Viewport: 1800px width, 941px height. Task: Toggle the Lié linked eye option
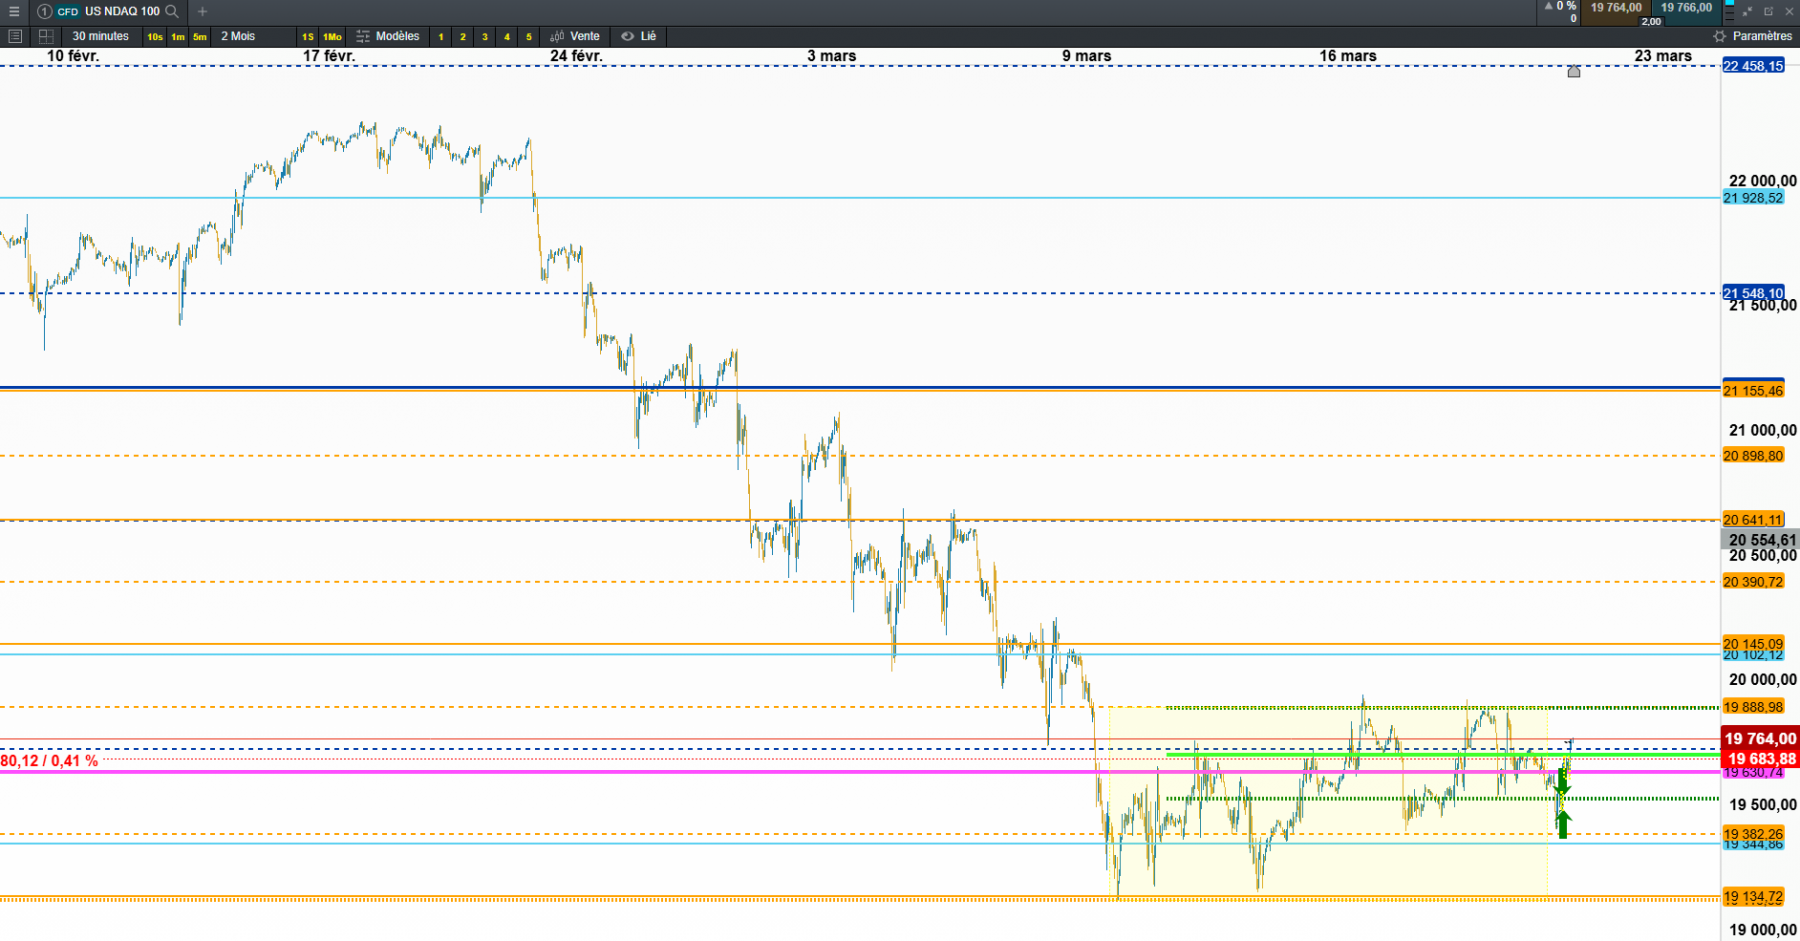pyautogui.click(x=639, y=36)
